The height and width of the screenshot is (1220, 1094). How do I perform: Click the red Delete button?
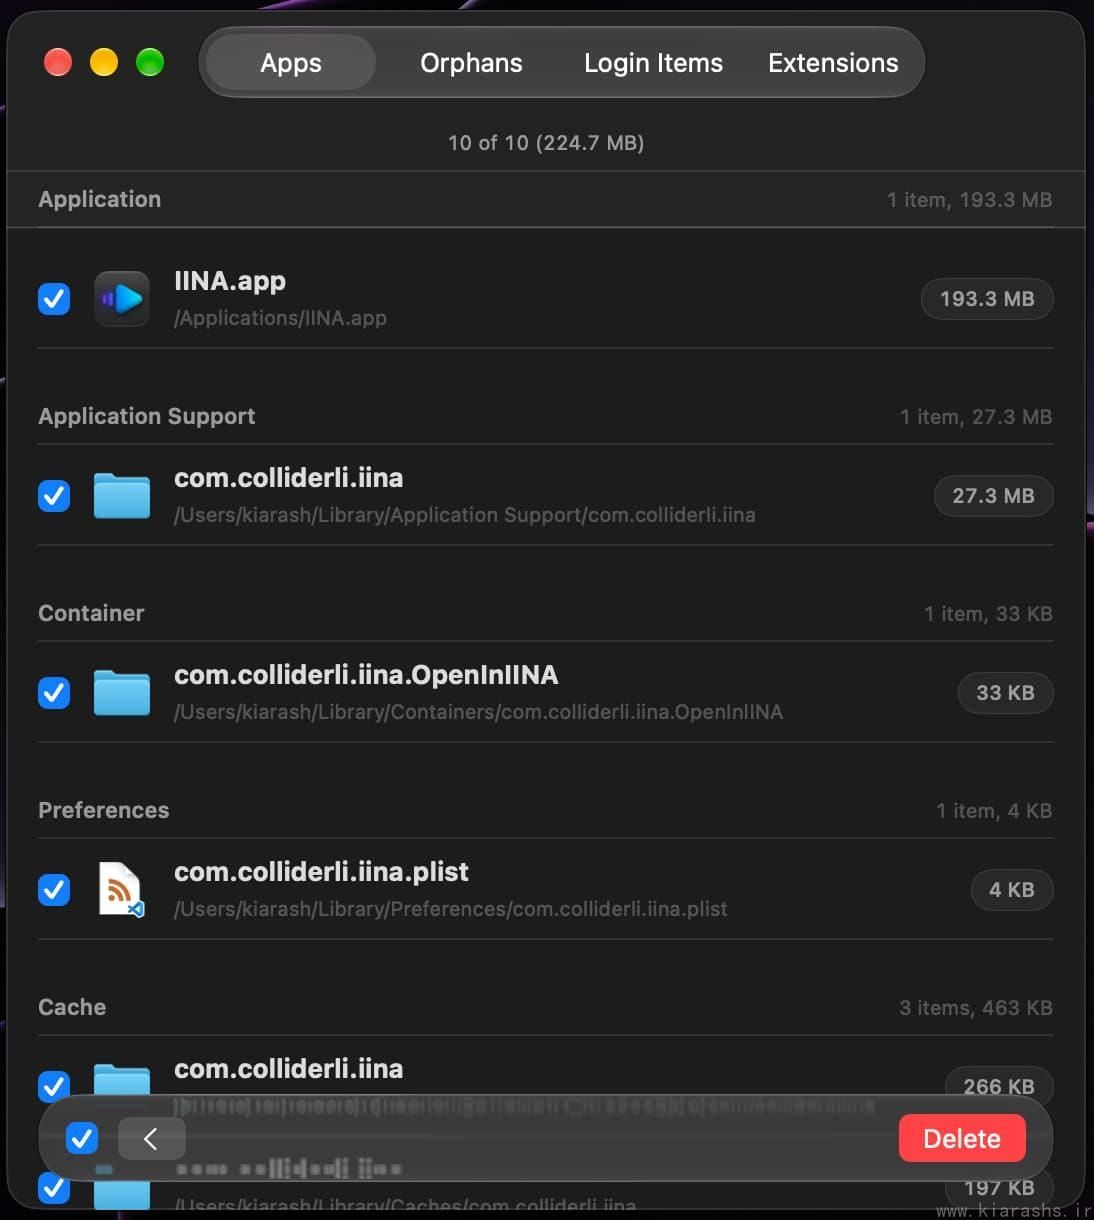(x=962, y=1138)
